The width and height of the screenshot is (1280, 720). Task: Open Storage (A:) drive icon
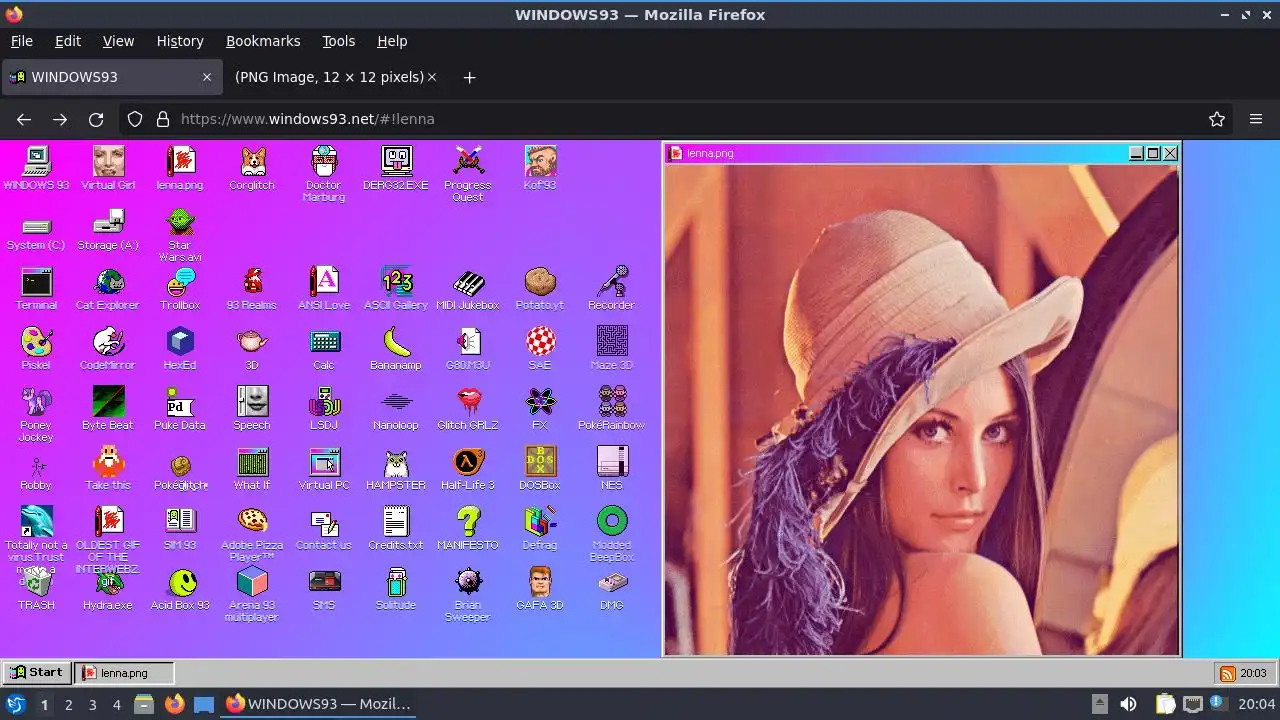[x=108, y=222]
